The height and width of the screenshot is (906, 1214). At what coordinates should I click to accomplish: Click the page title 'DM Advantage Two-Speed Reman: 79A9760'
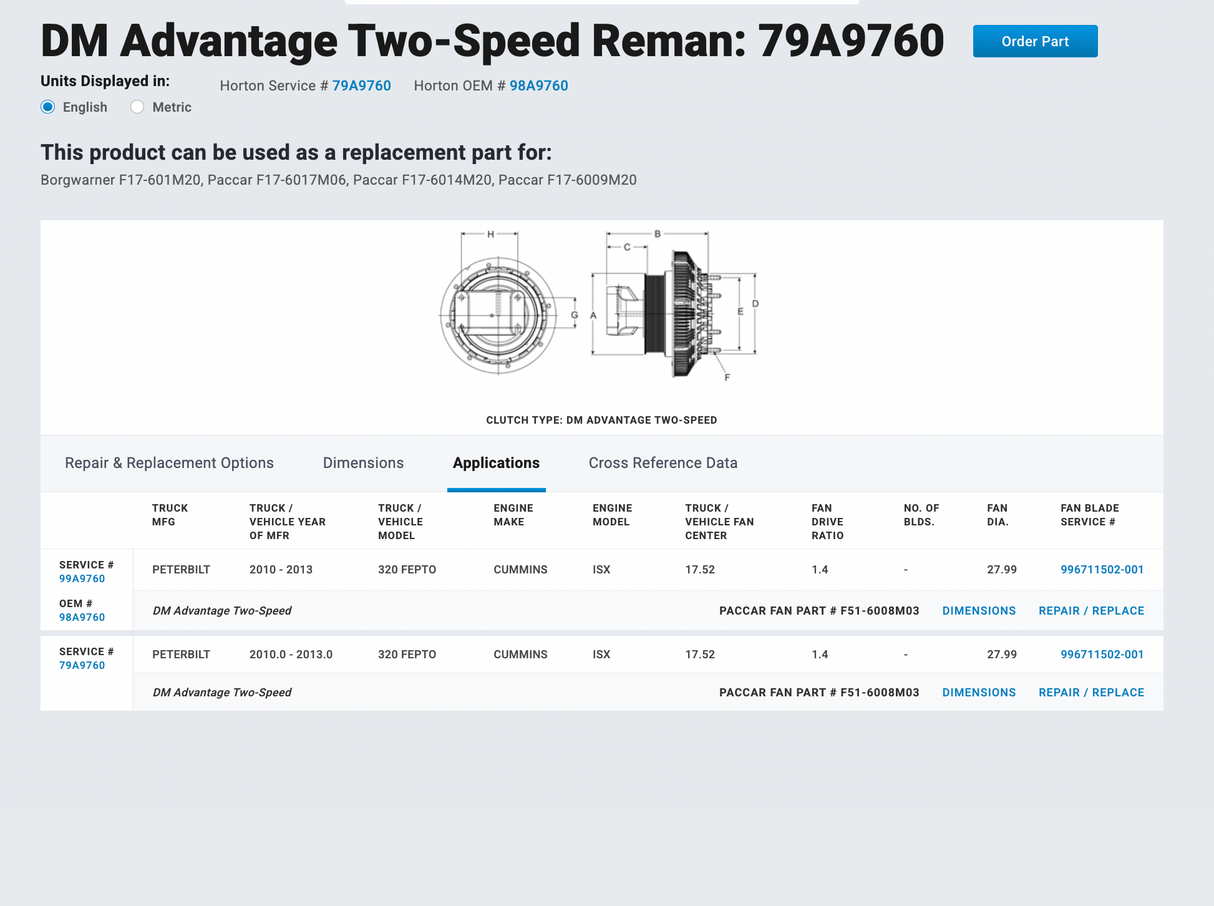[492, 41]
